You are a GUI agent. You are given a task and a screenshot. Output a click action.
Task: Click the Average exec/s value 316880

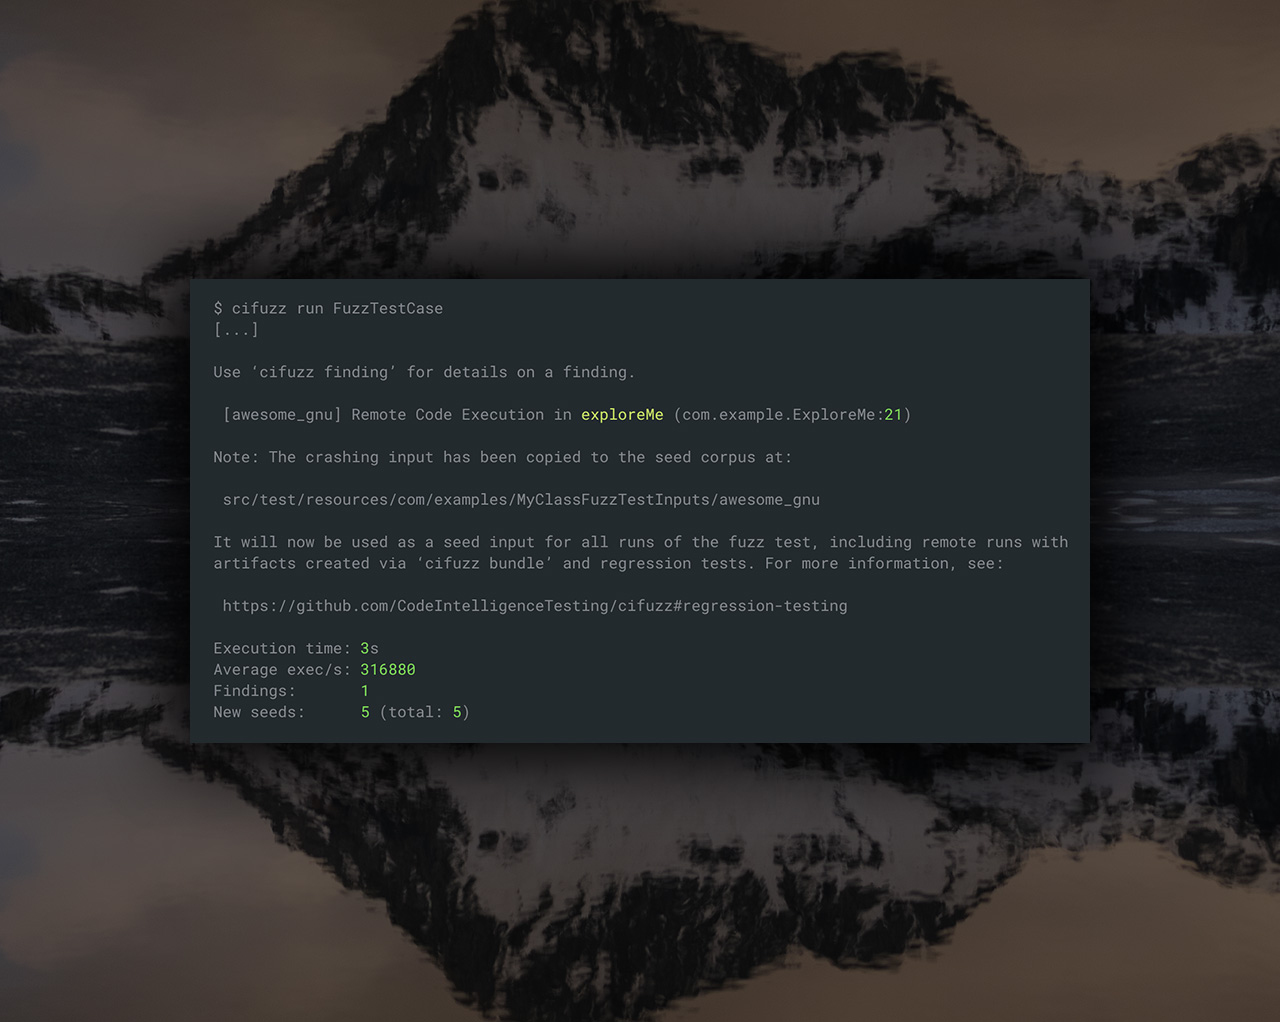click(x=388, y=670)
